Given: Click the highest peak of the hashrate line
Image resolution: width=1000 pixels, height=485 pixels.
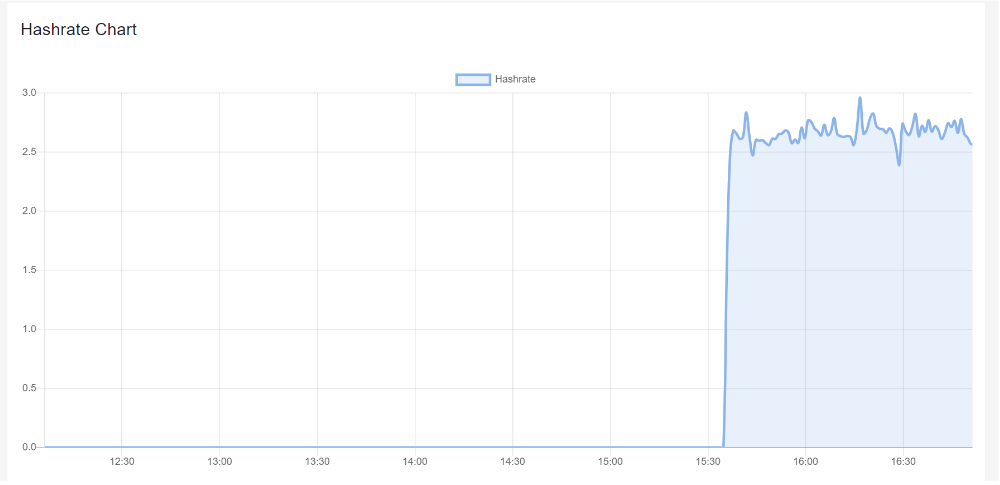Looking at the screenshot, I should [x=860, y=98].
